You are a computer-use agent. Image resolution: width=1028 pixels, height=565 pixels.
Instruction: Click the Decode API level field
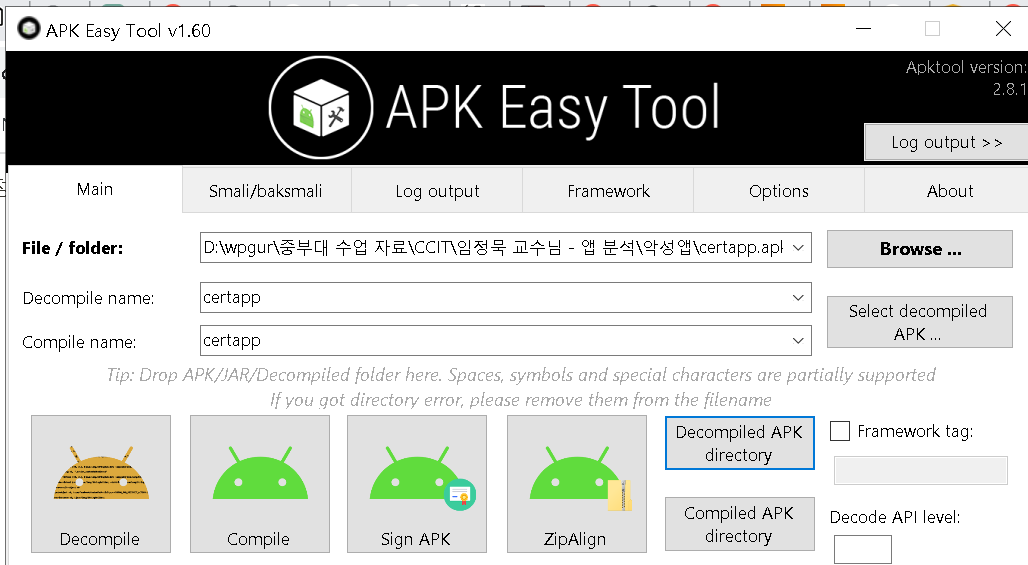pos(863,549)
